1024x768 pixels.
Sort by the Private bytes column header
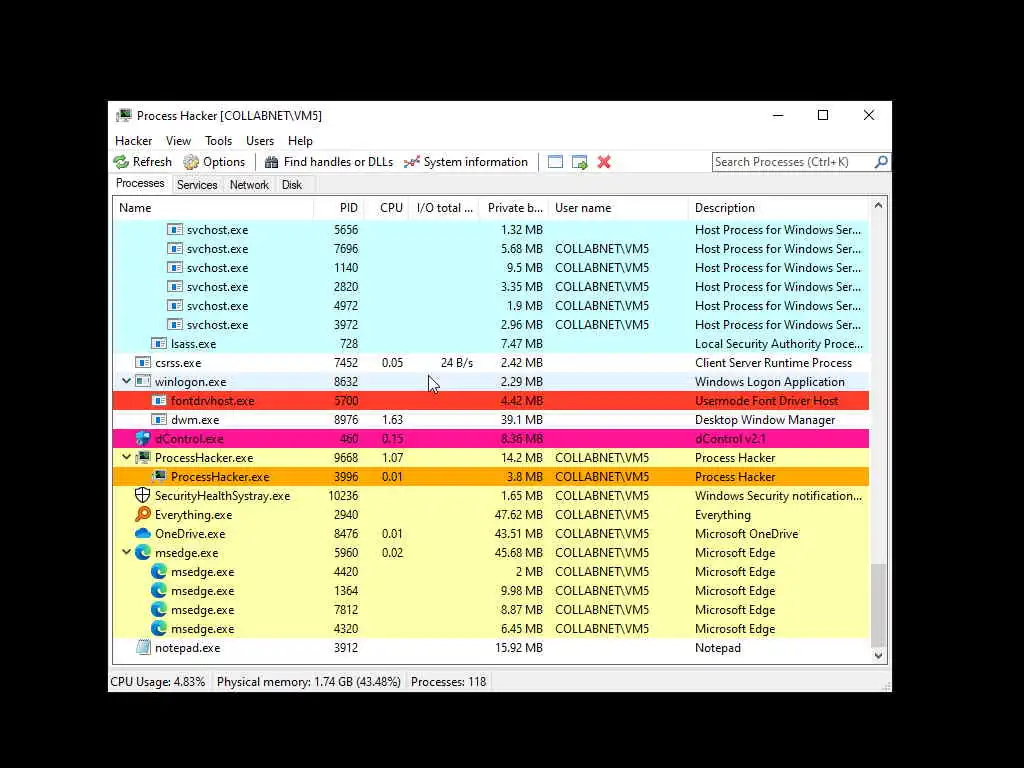click(x=514, y=208)
